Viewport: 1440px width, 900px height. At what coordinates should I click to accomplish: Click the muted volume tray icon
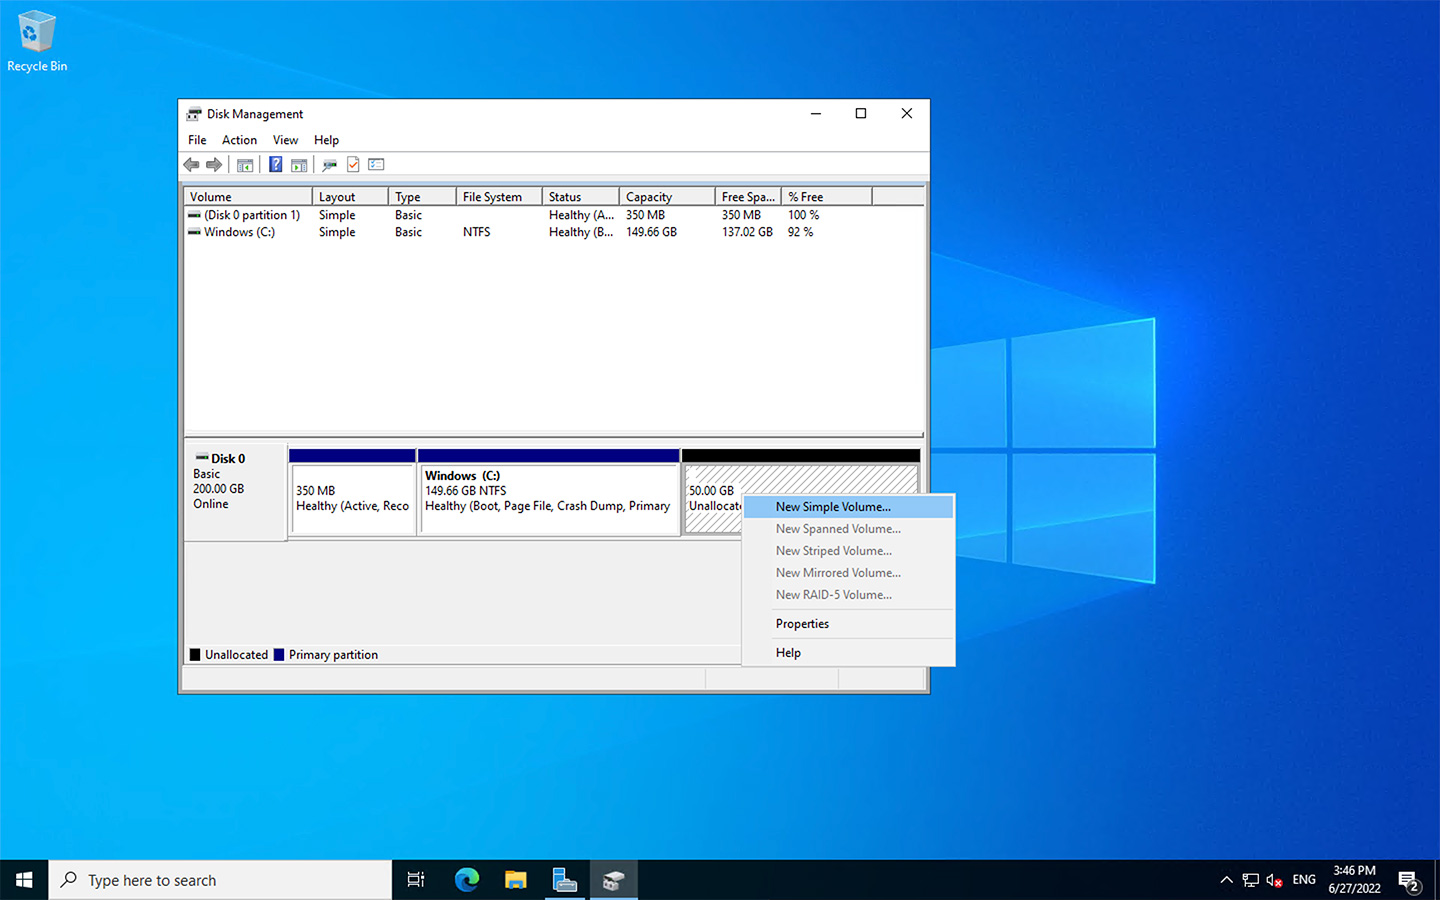(1274, 880)
